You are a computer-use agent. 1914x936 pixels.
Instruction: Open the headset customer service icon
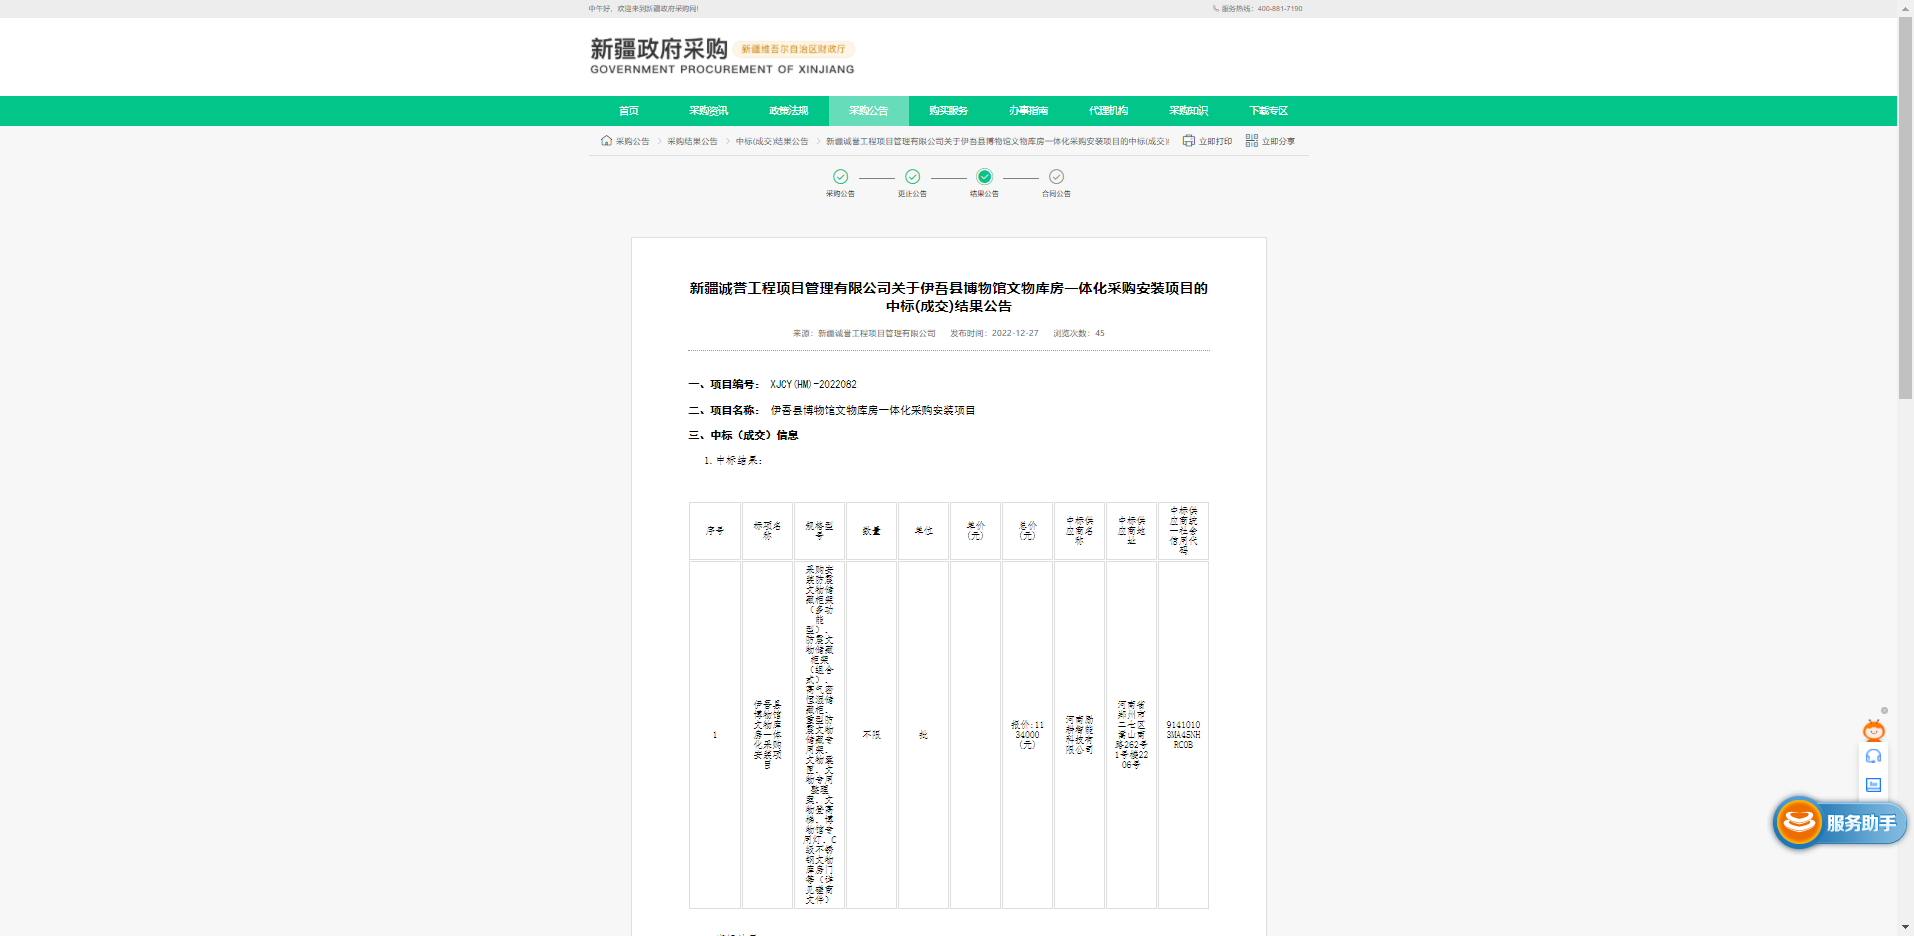[1873, 757]
